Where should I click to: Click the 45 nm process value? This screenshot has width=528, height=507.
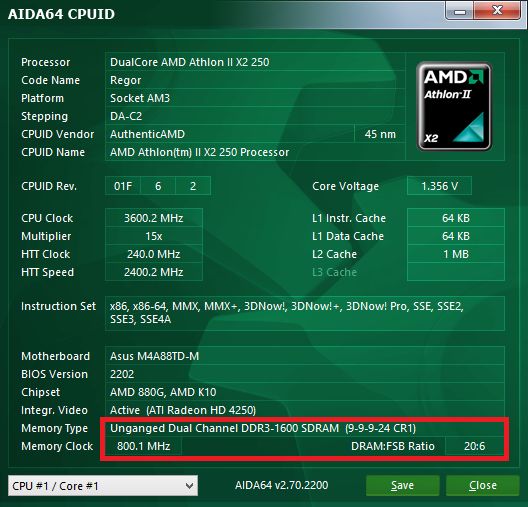(x=380, y=134)
